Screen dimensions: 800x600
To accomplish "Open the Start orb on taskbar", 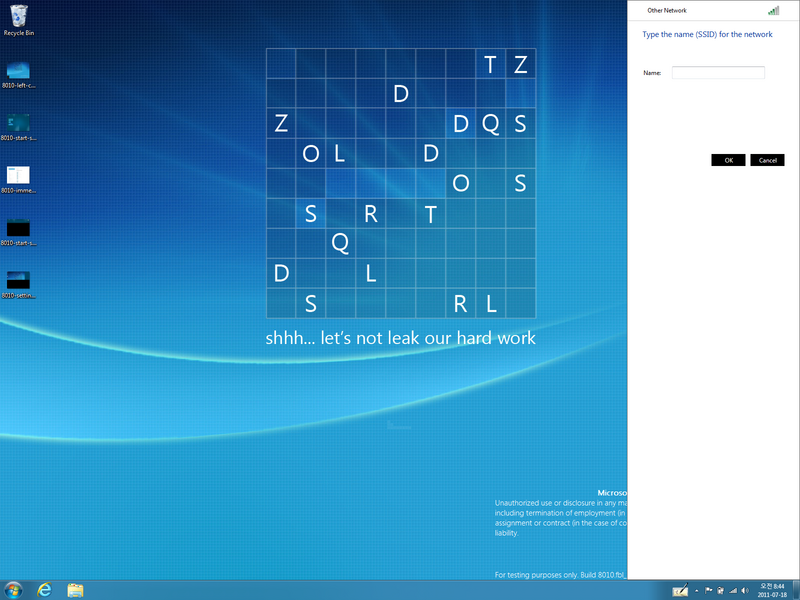I will pyautogui.click(x=13, y=590).
